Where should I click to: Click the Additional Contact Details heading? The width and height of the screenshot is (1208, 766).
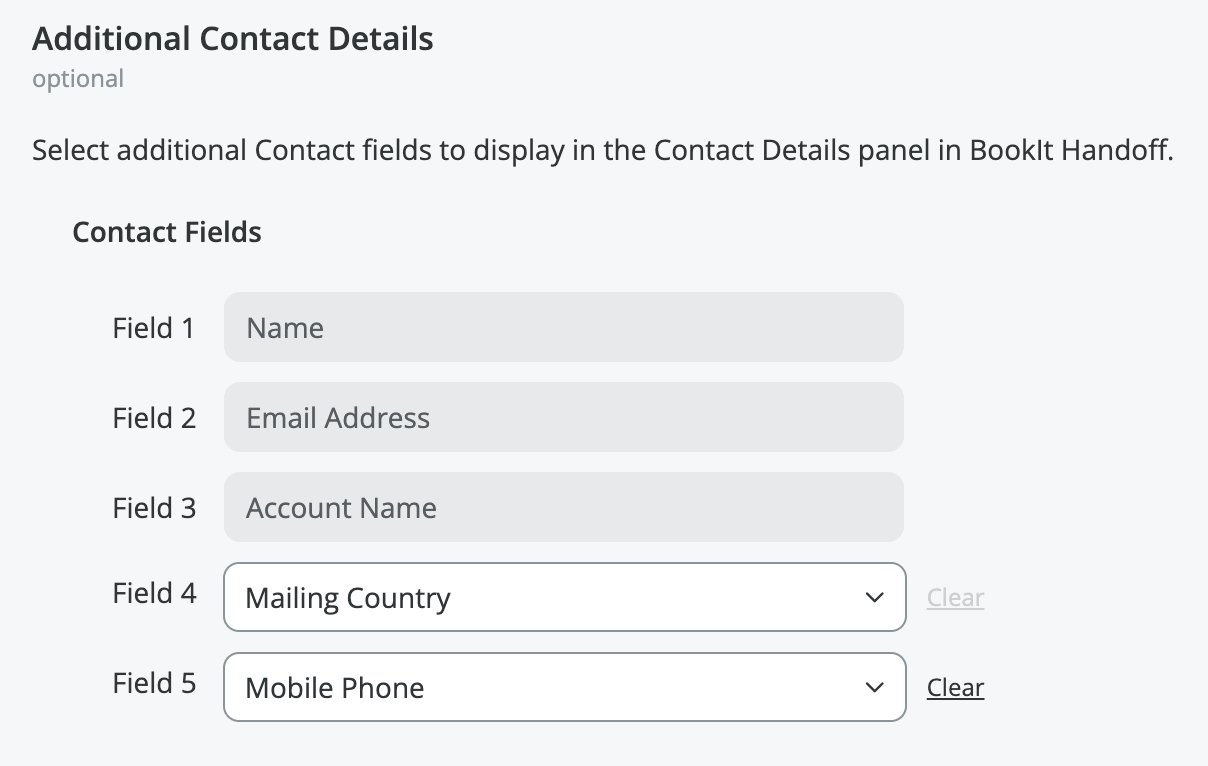point(233,39)
